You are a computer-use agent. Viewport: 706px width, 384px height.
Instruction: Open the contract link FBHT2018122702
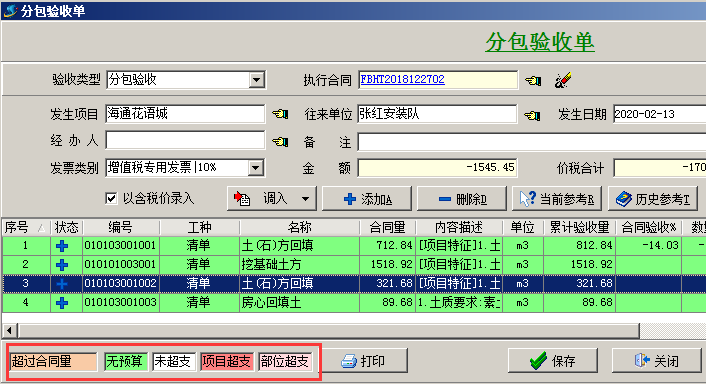(402, 79)
